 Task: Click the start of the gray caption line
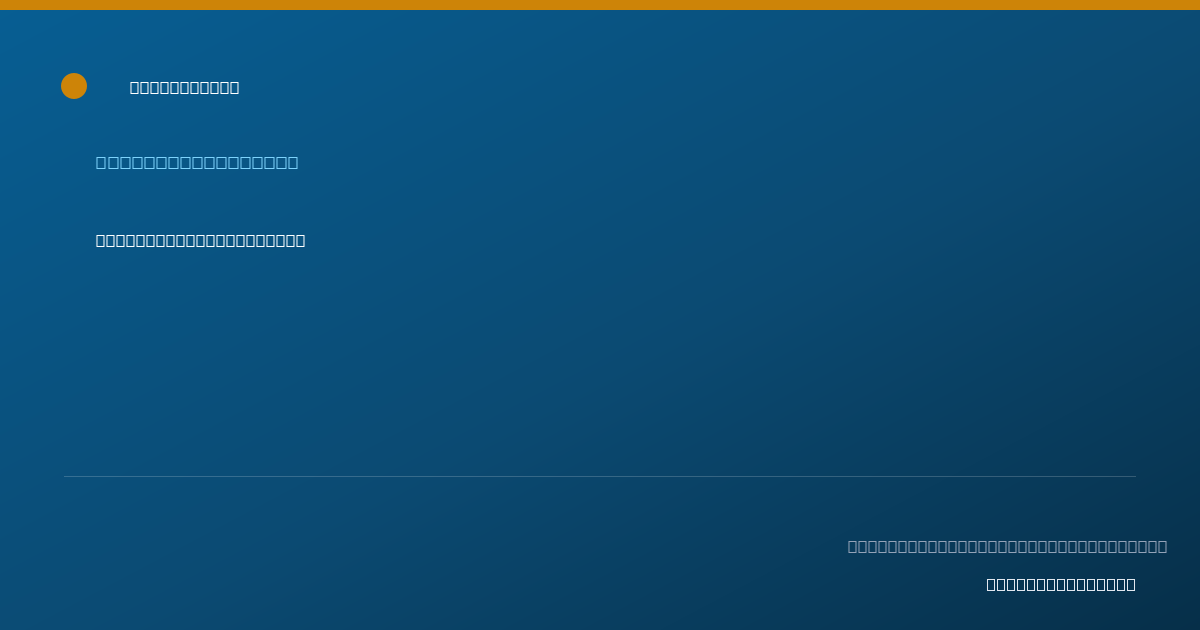[853, 546]
